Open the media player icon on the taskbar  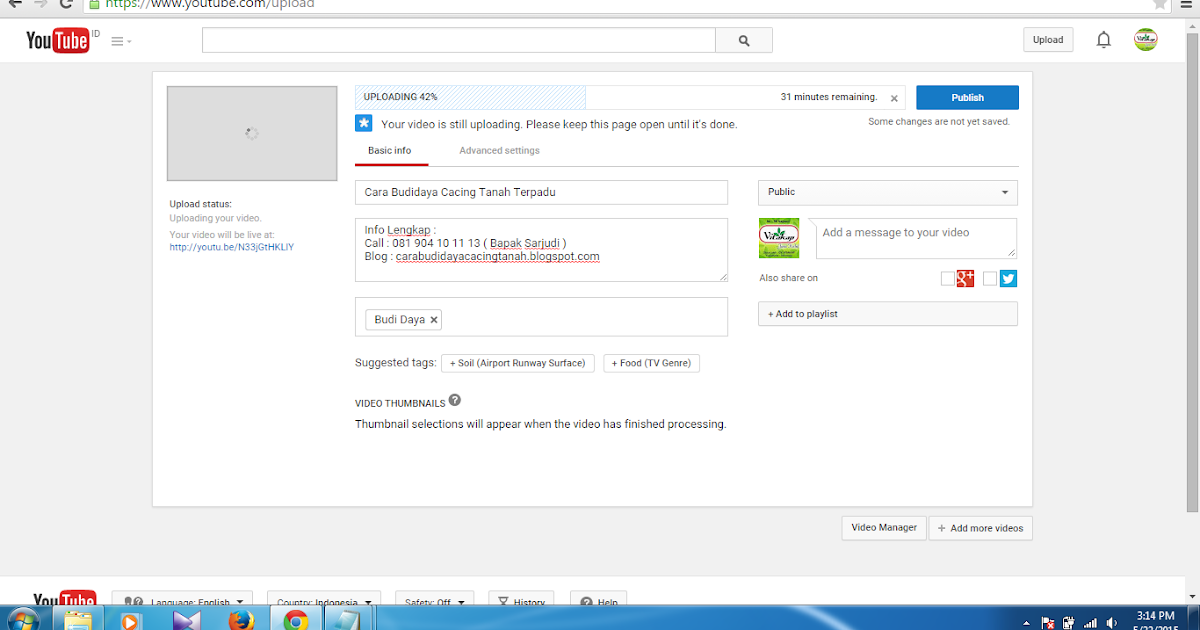[x=132, y=620]
